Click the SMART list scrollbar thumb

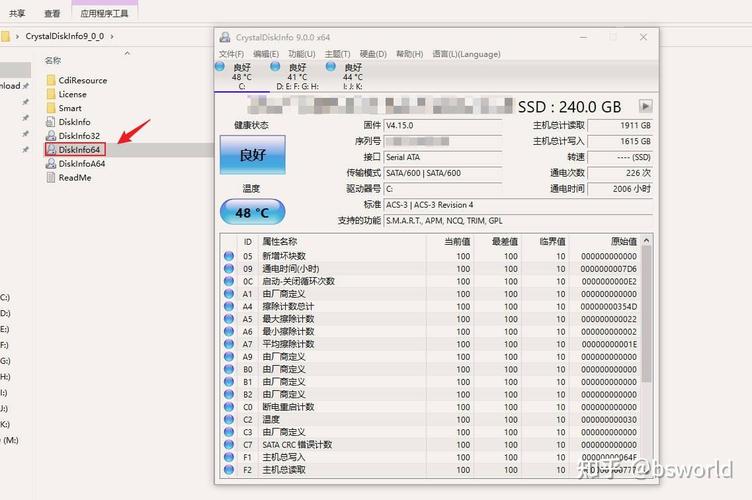[x=646, y=314]
